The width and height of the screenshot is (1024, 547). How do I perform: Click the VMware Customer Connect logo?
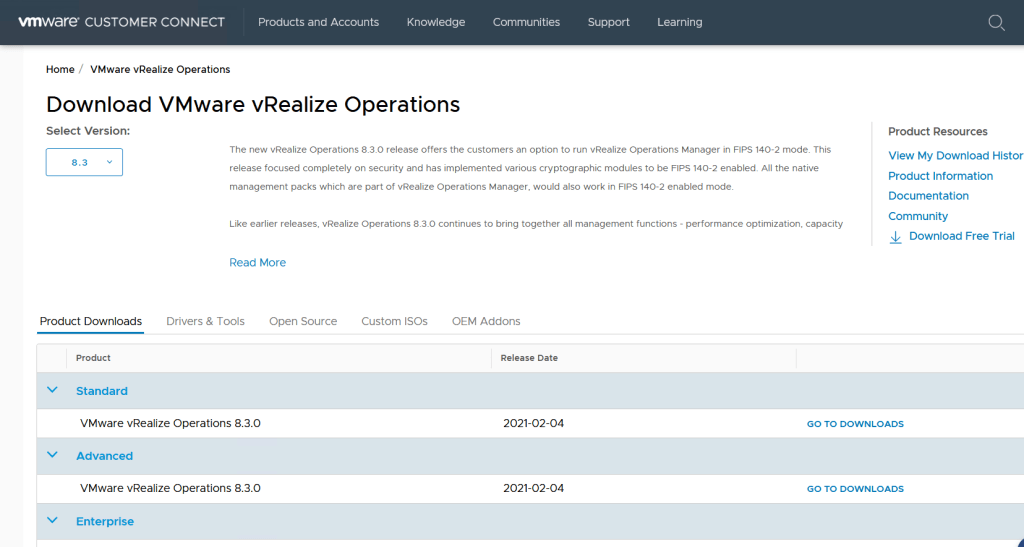point(121,22)
